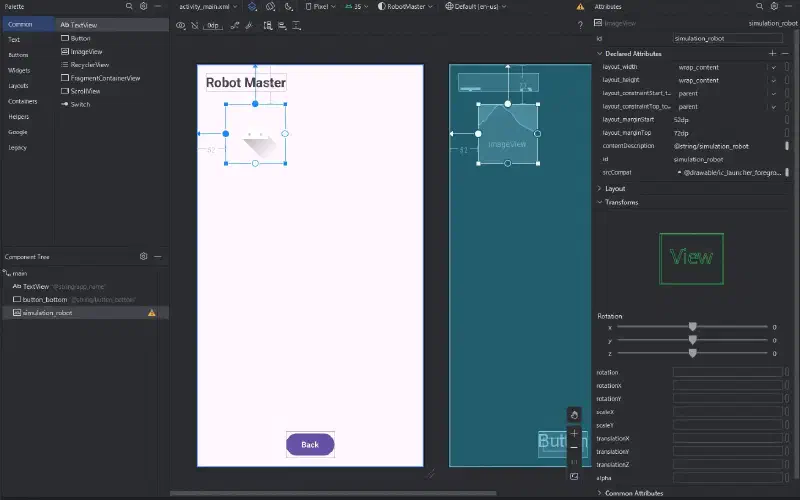
Task: Toggle the autoconnect magnet icon
Action: (195, 26)
